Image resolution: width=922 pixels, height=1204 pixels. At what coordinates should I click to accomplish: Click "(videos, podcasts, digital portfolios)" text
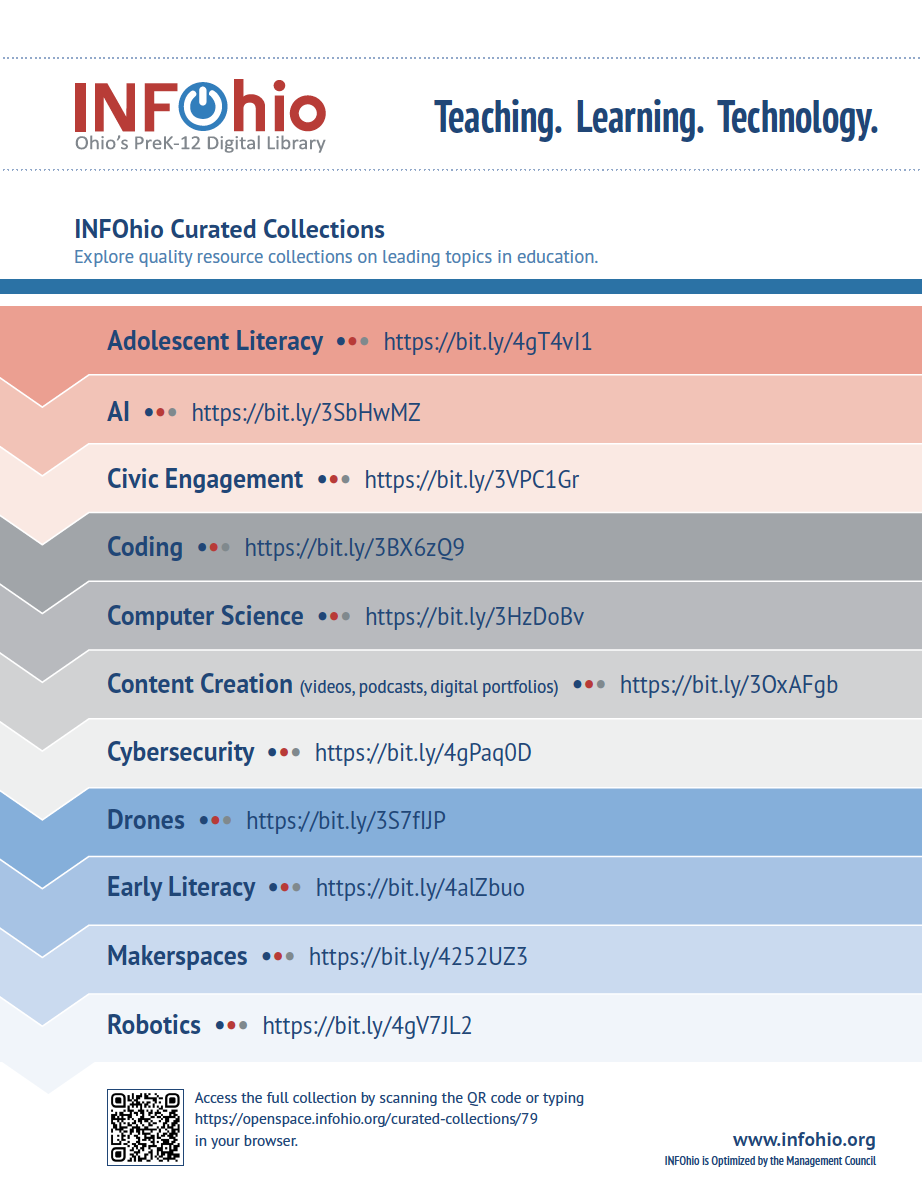click(x=429, y=687)
